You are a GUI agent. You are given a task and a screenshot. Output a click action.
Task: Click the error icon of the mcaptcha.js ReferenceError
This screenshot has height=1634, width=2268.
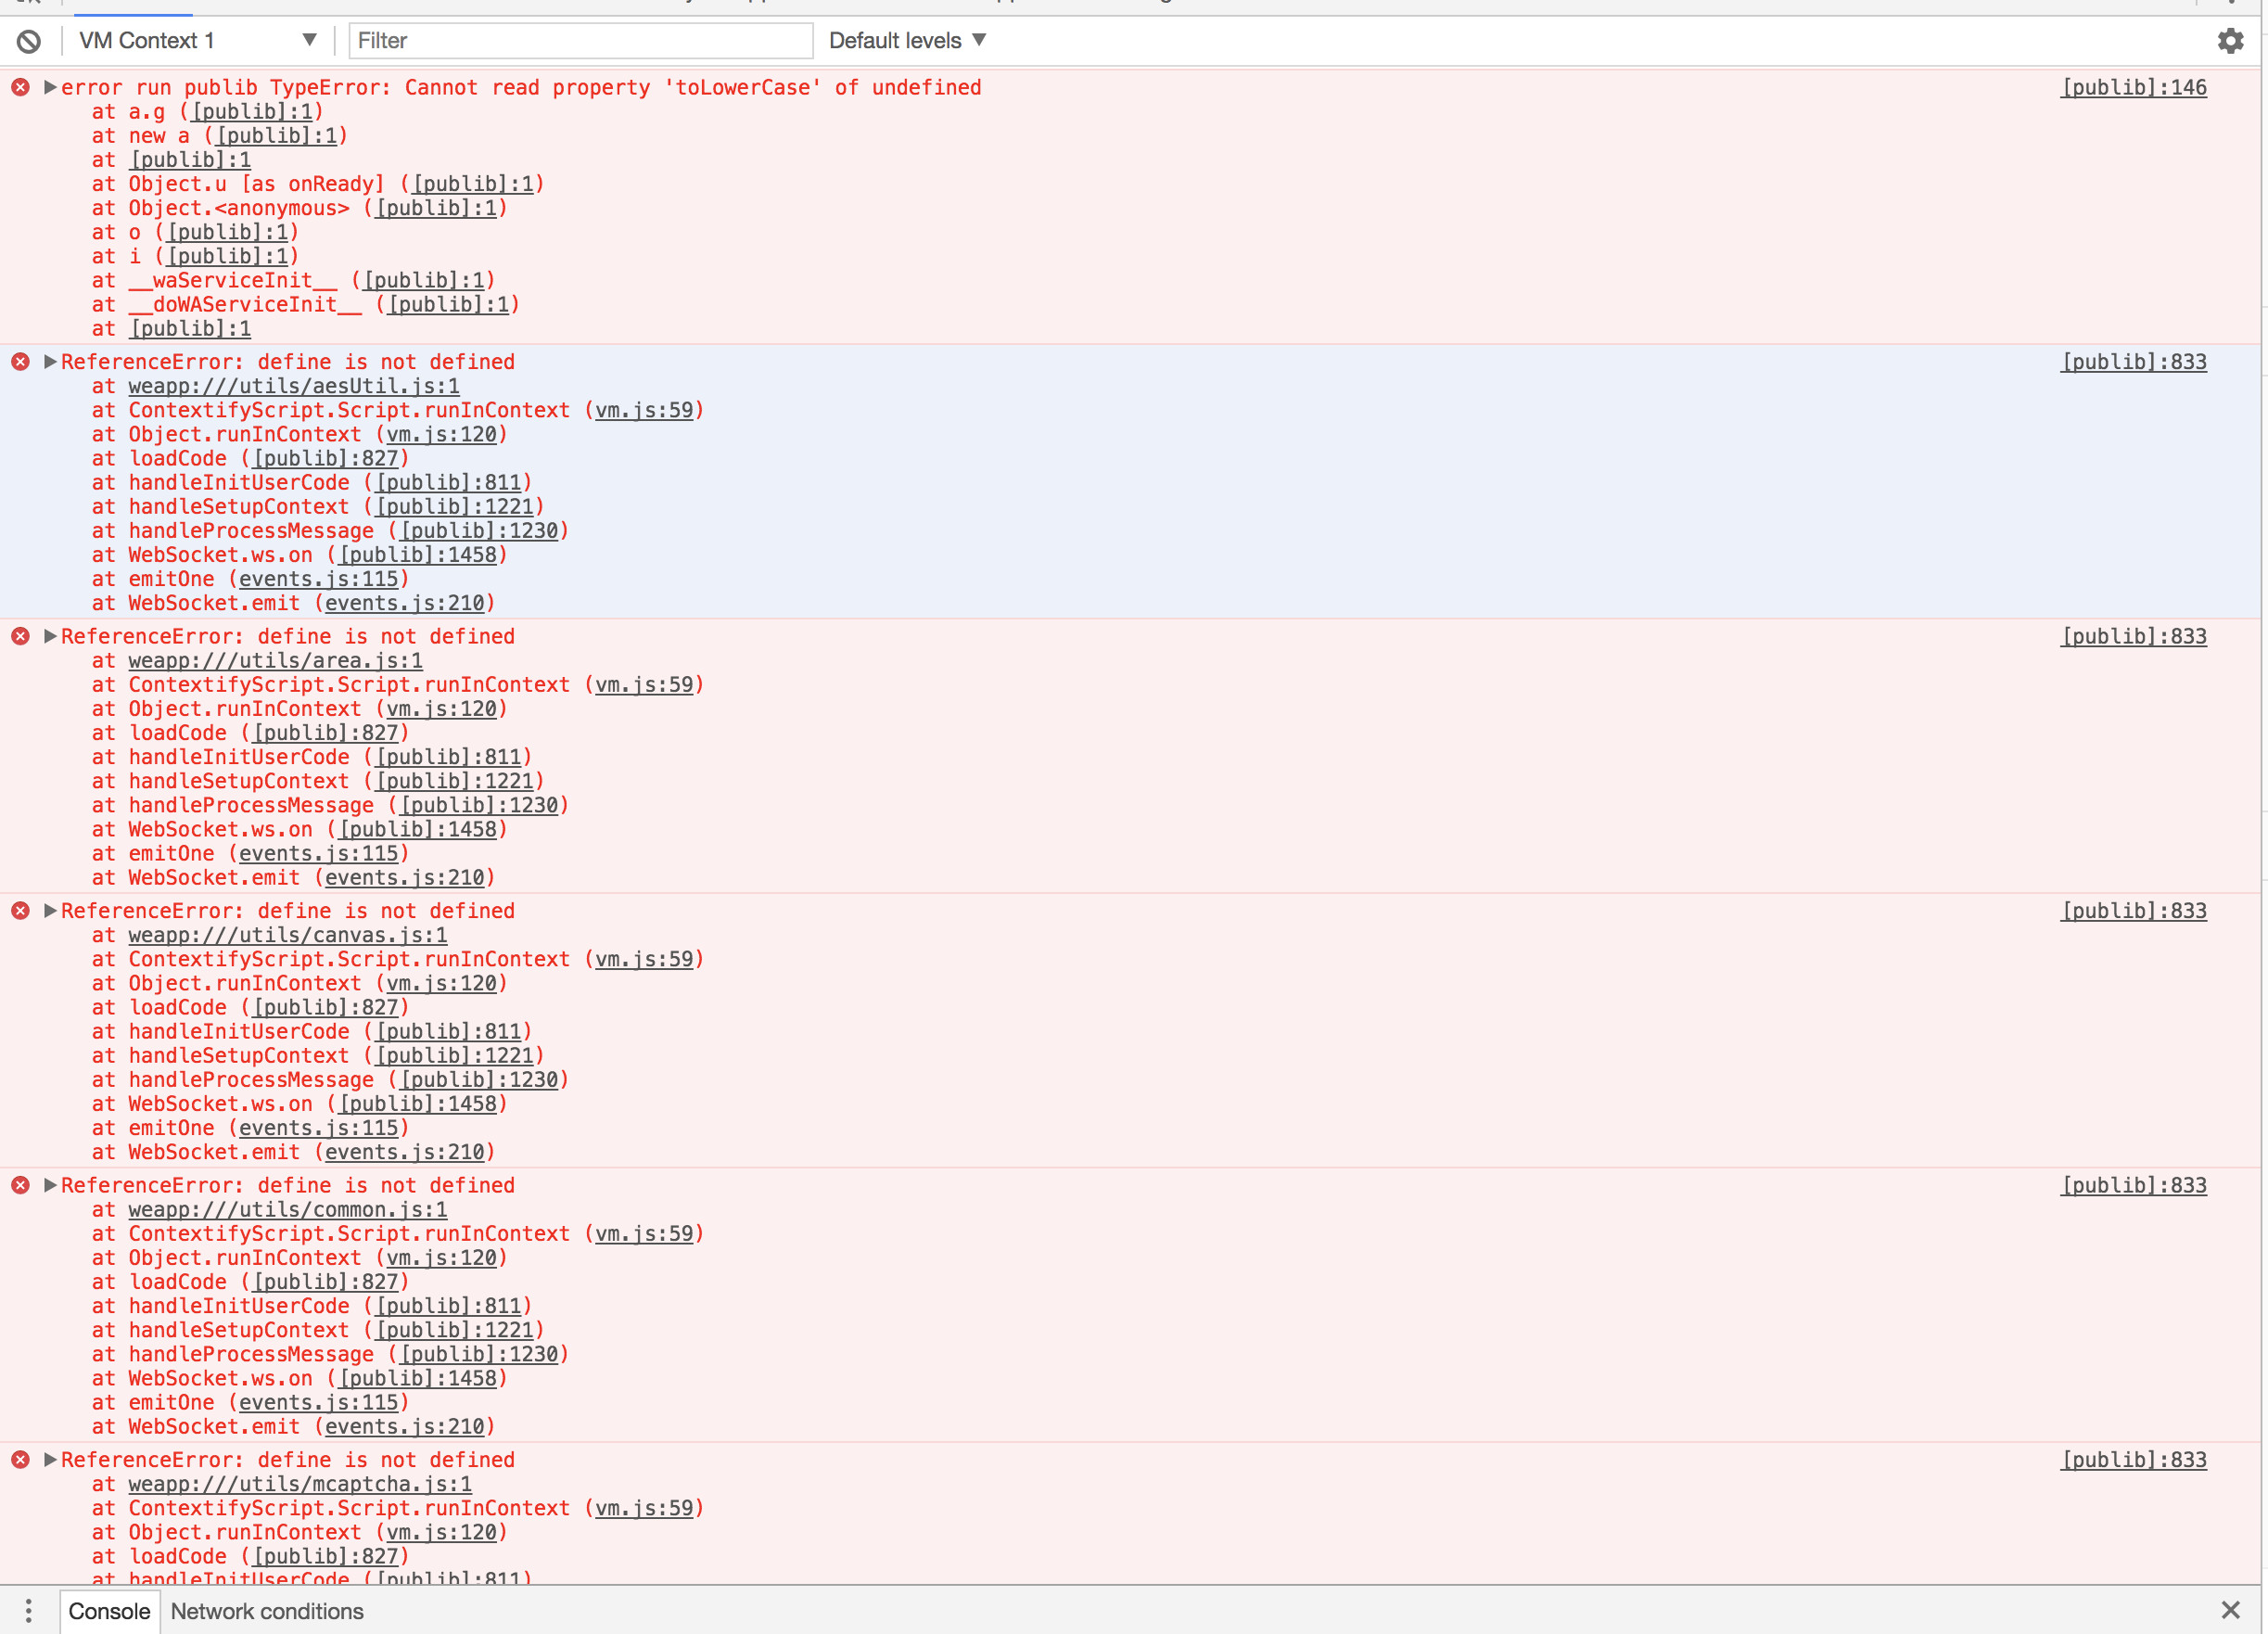[20, 1460]
